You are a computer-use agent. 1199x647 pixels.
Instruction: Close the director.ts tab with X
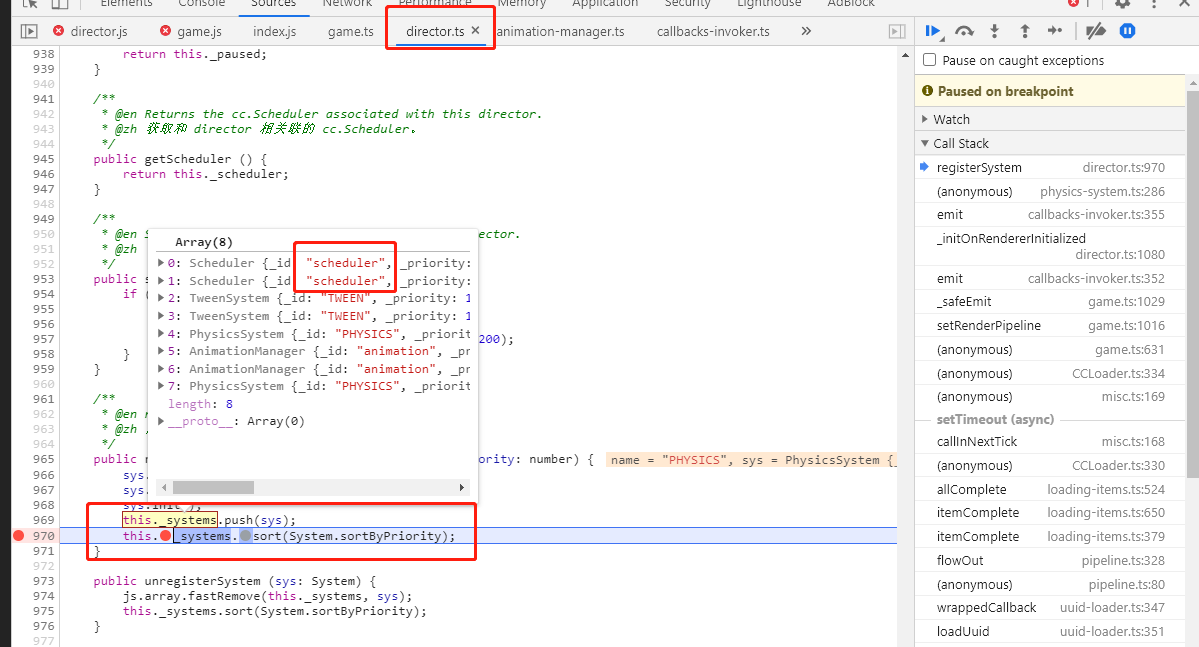476,31
